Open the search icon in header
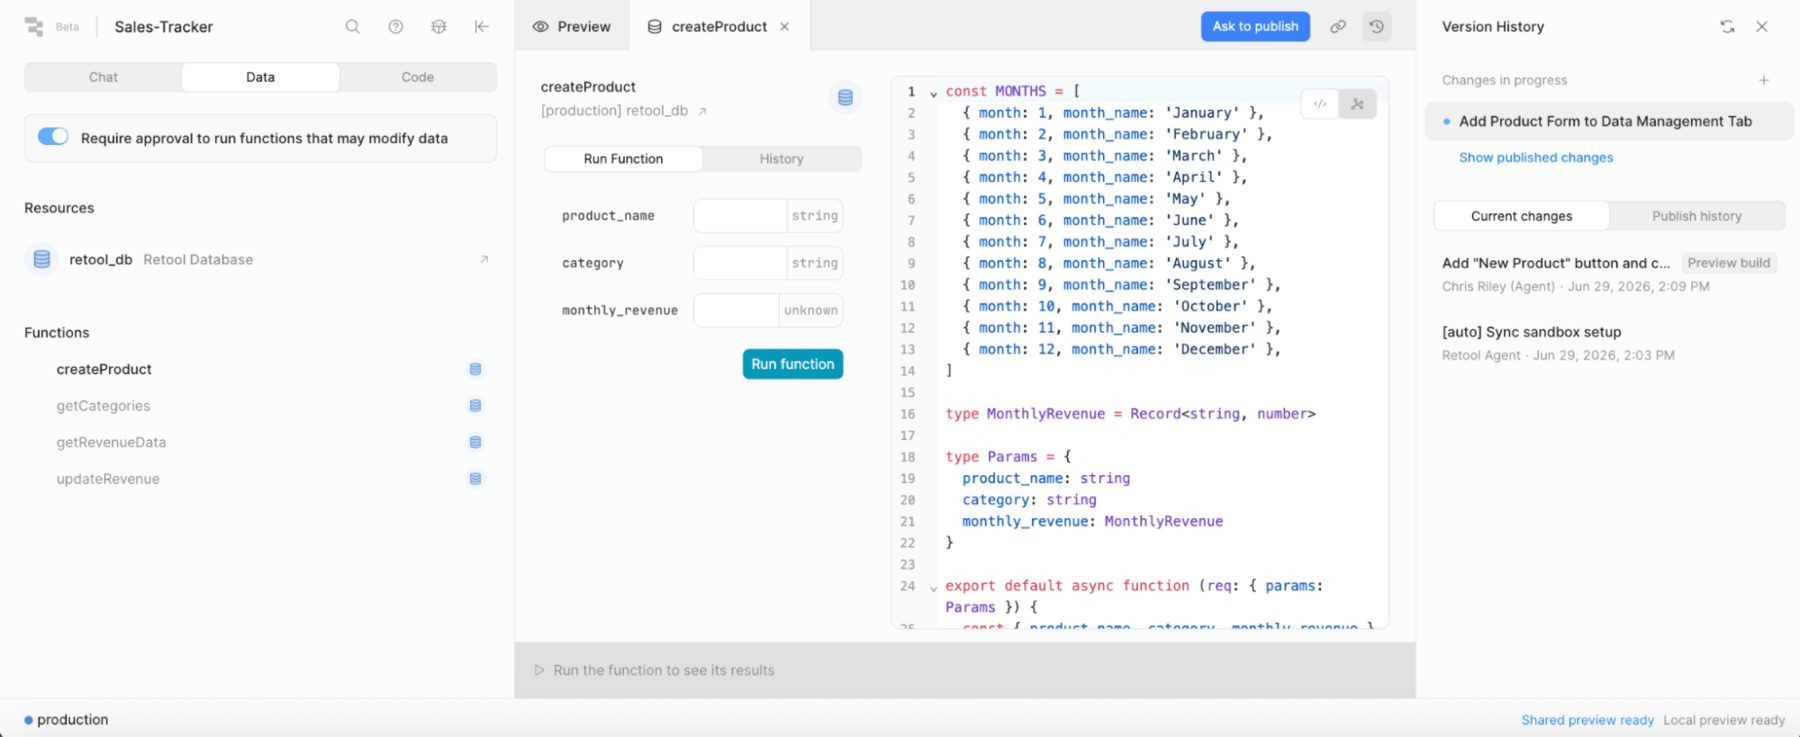Image resolution: width=1800 pixels, height=737 pixels. point(353,27)
